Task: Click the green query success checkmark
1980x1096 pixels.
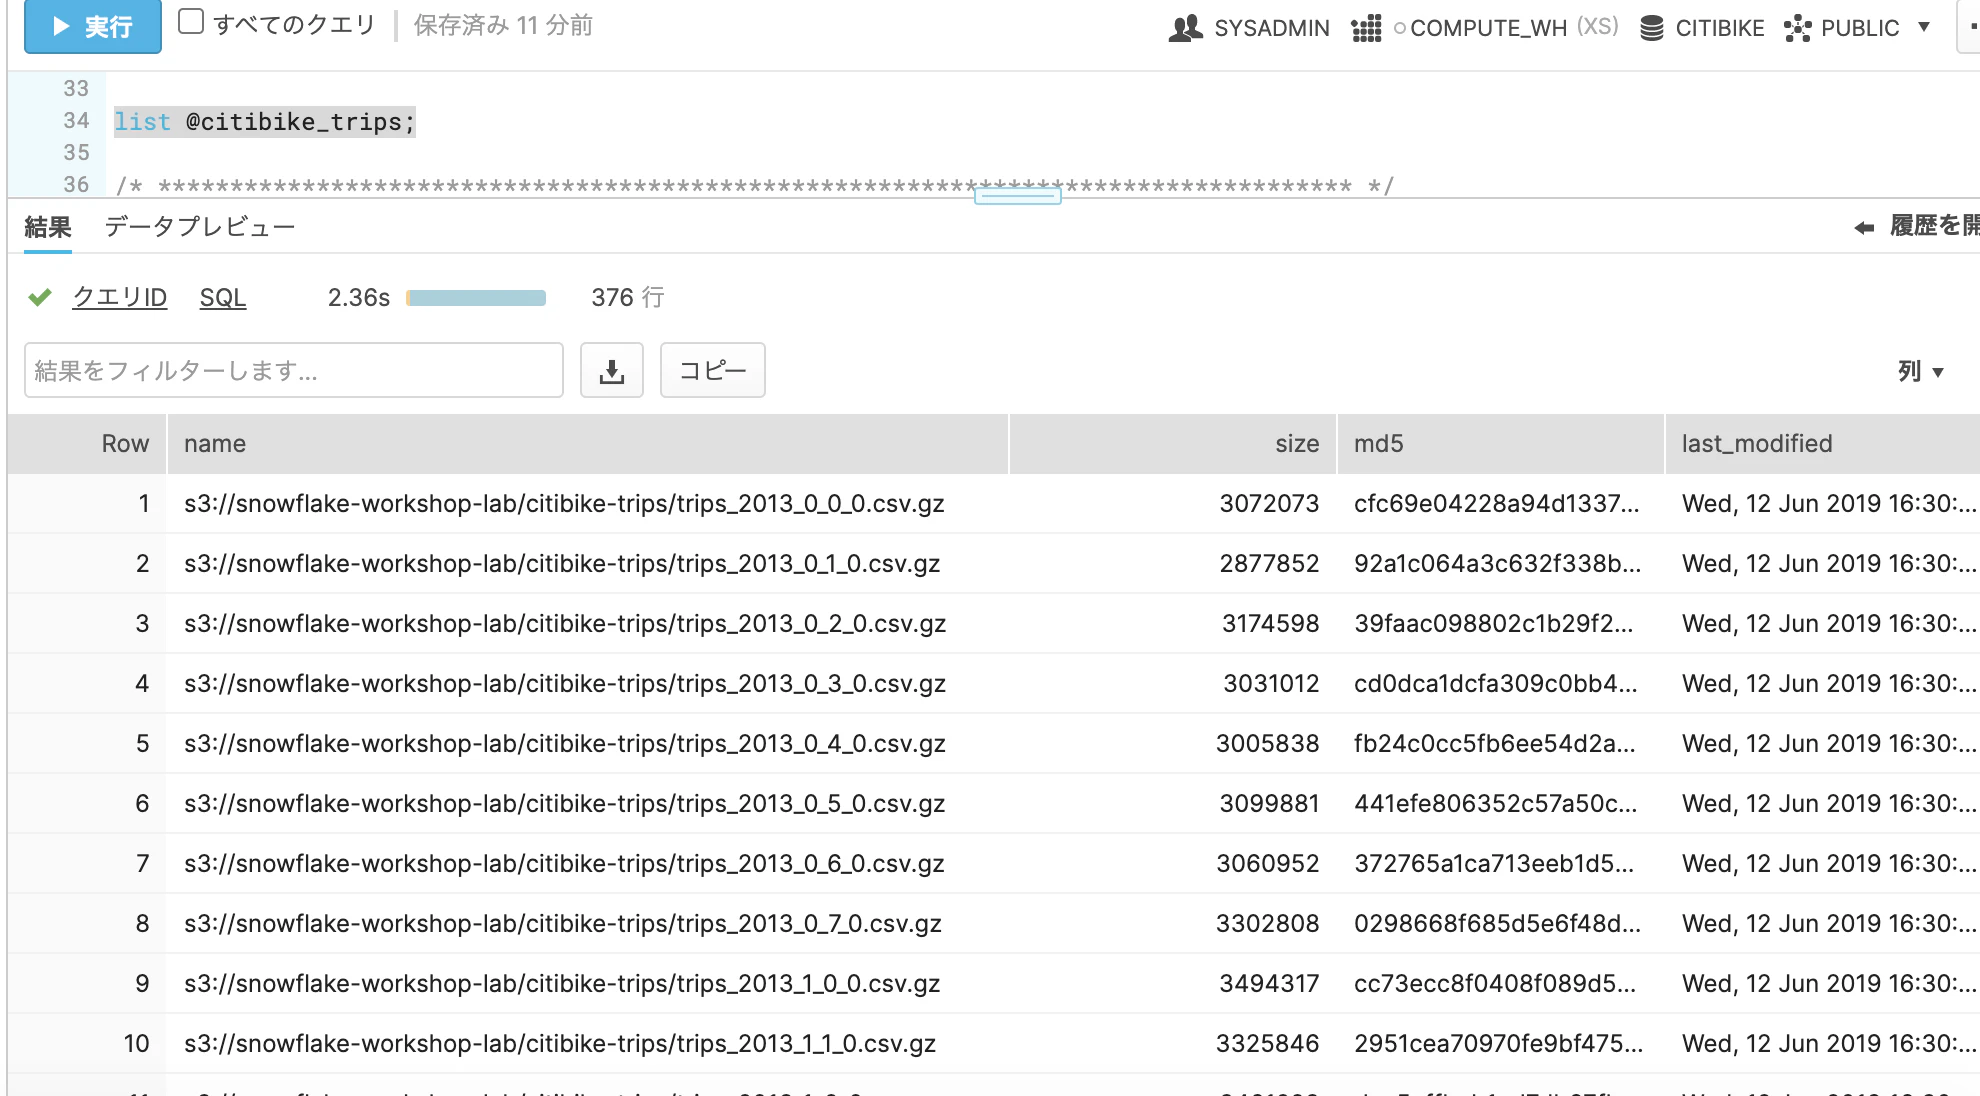Action: (x=40, y=297)
